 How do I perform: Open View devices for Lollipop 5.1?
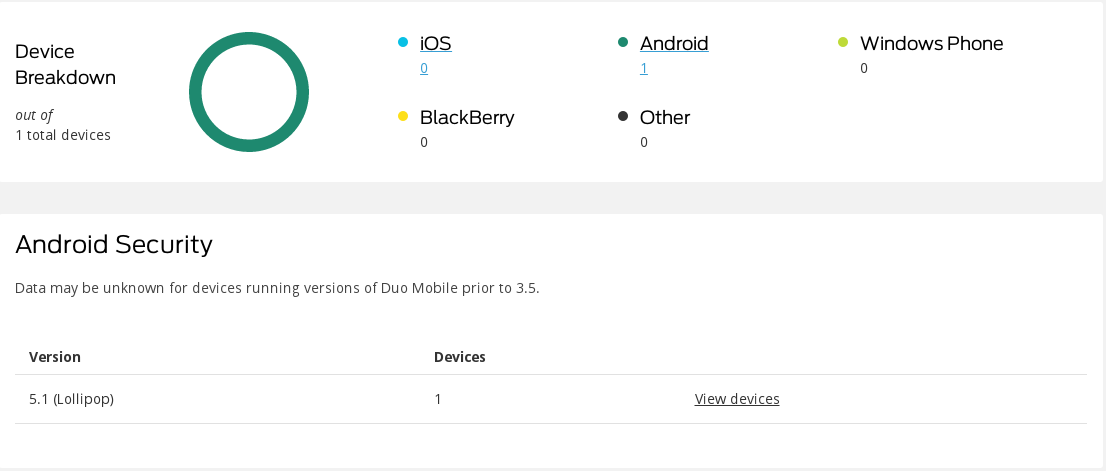pyautogui.click(x=737, y=399)
